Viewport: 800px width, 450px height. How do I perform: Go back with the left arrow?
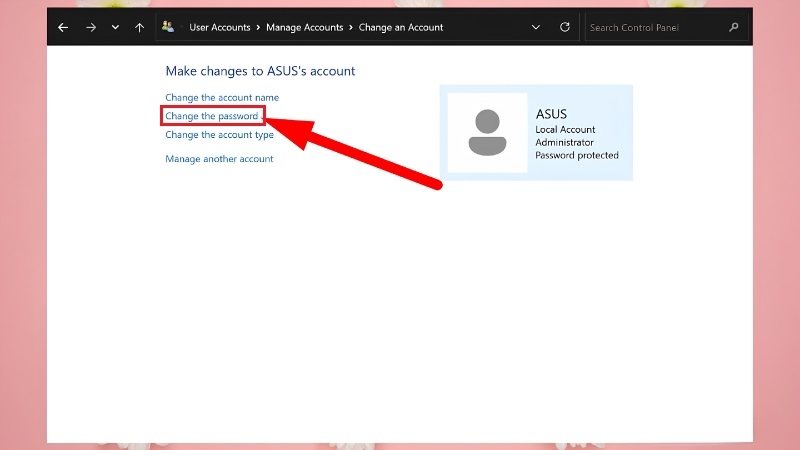coord(63,28)
